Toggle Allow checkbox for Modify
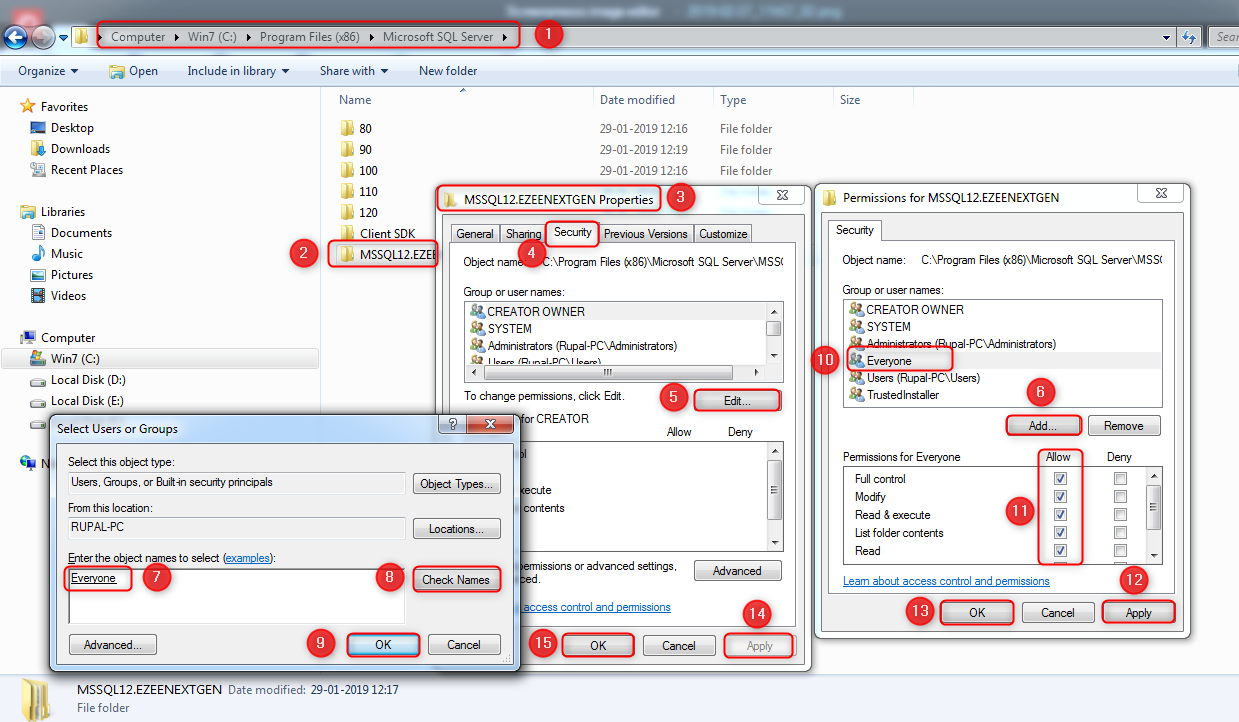This screenshot has width=1239, height=722. 1060,497
